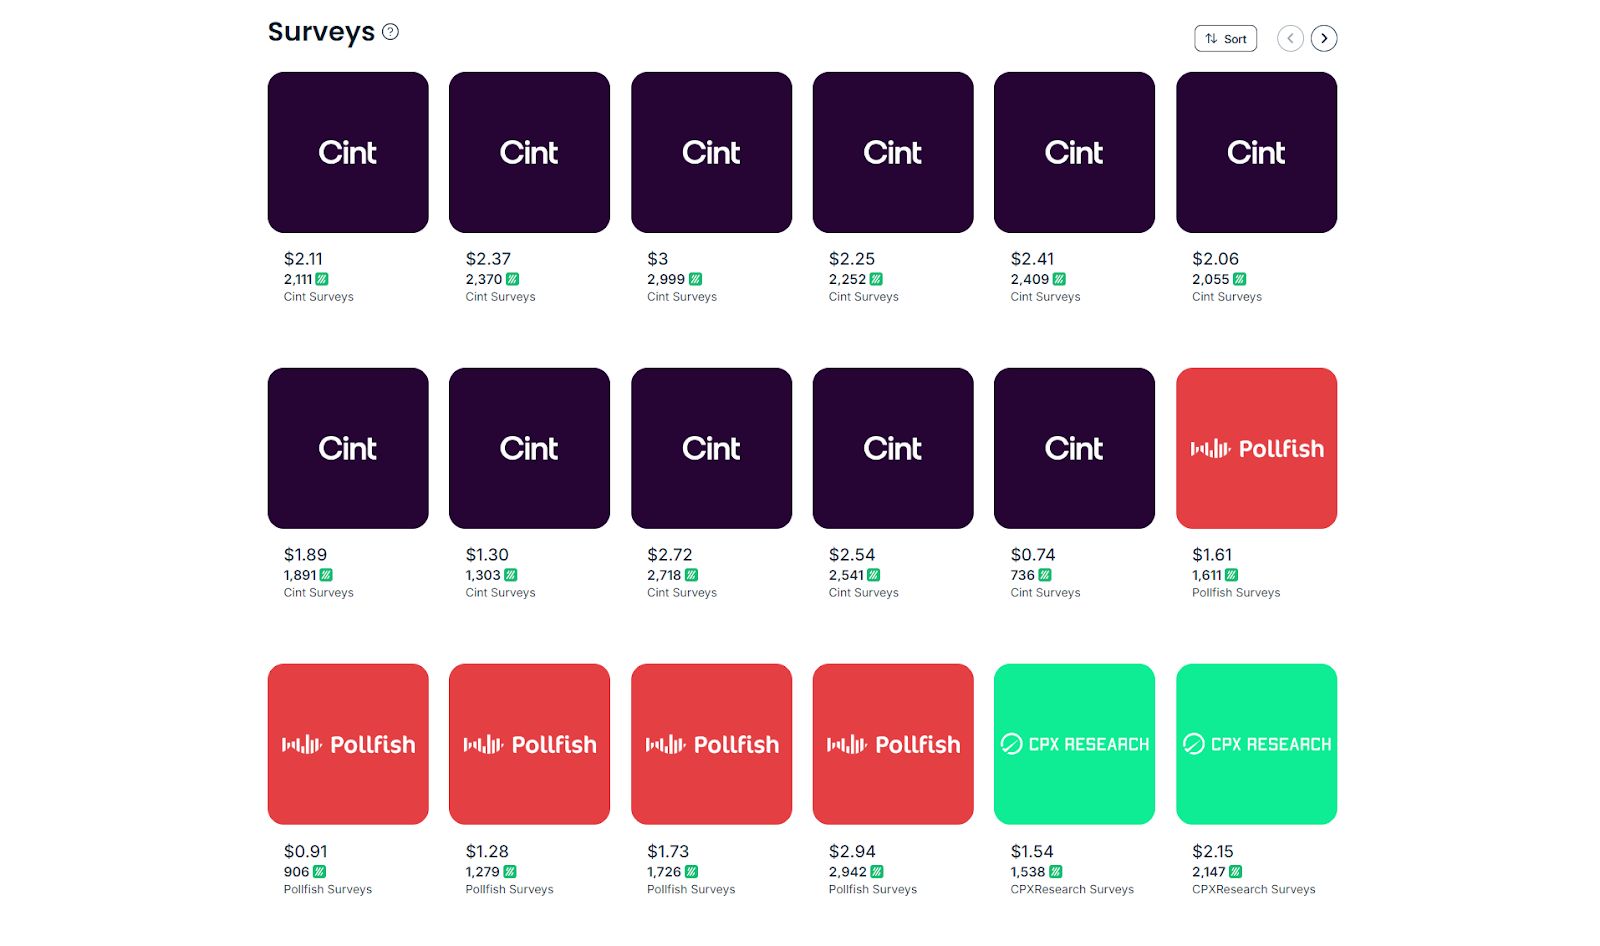The width and height of the screenshot is (1600, 946).
Task: Go to the previous page of surveys
Action: click(1290, 39)
